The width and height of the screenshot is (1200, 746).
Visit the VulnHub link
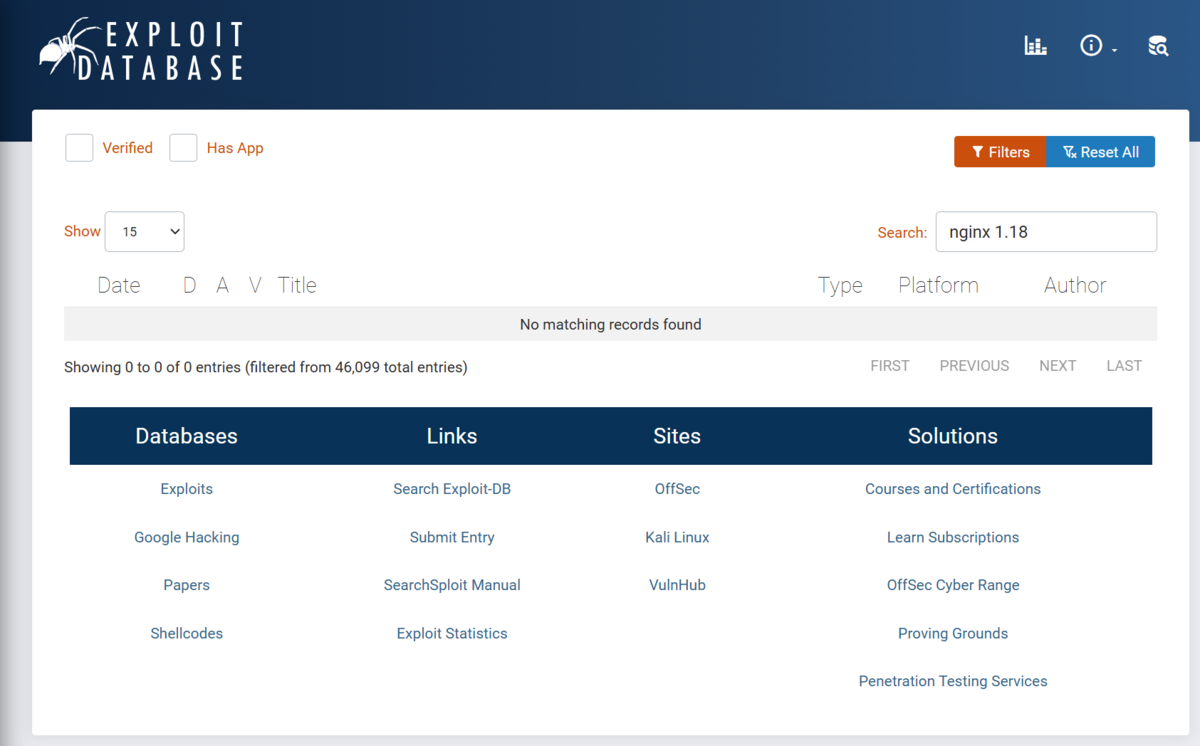click(677, 585)
